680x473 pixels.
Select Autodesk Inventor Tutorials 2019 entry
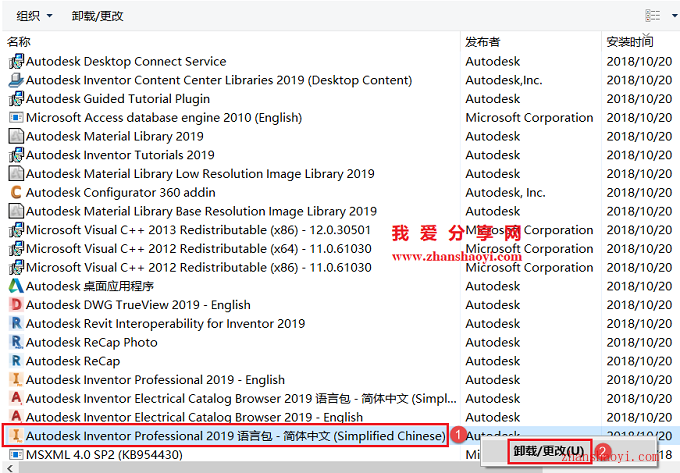120,155
